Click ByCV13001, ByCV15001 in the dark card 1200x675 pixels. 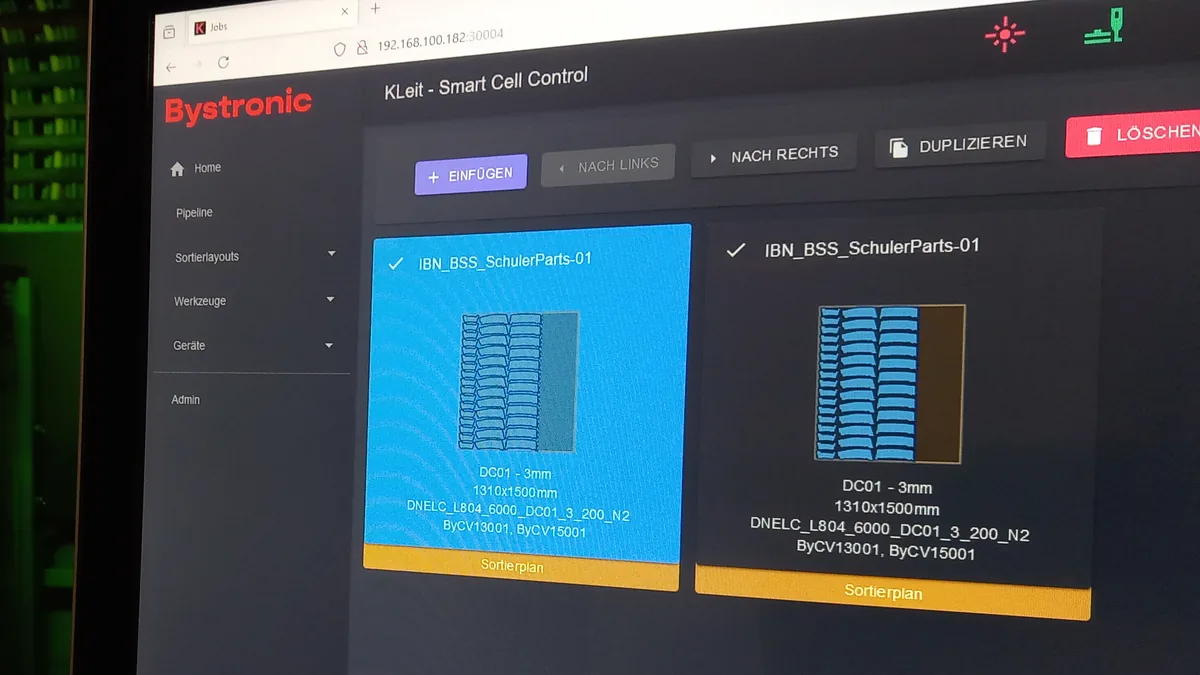(886, 550)
